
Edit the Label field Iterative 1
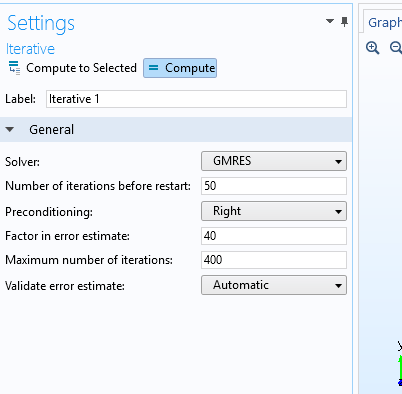point(196,99)
